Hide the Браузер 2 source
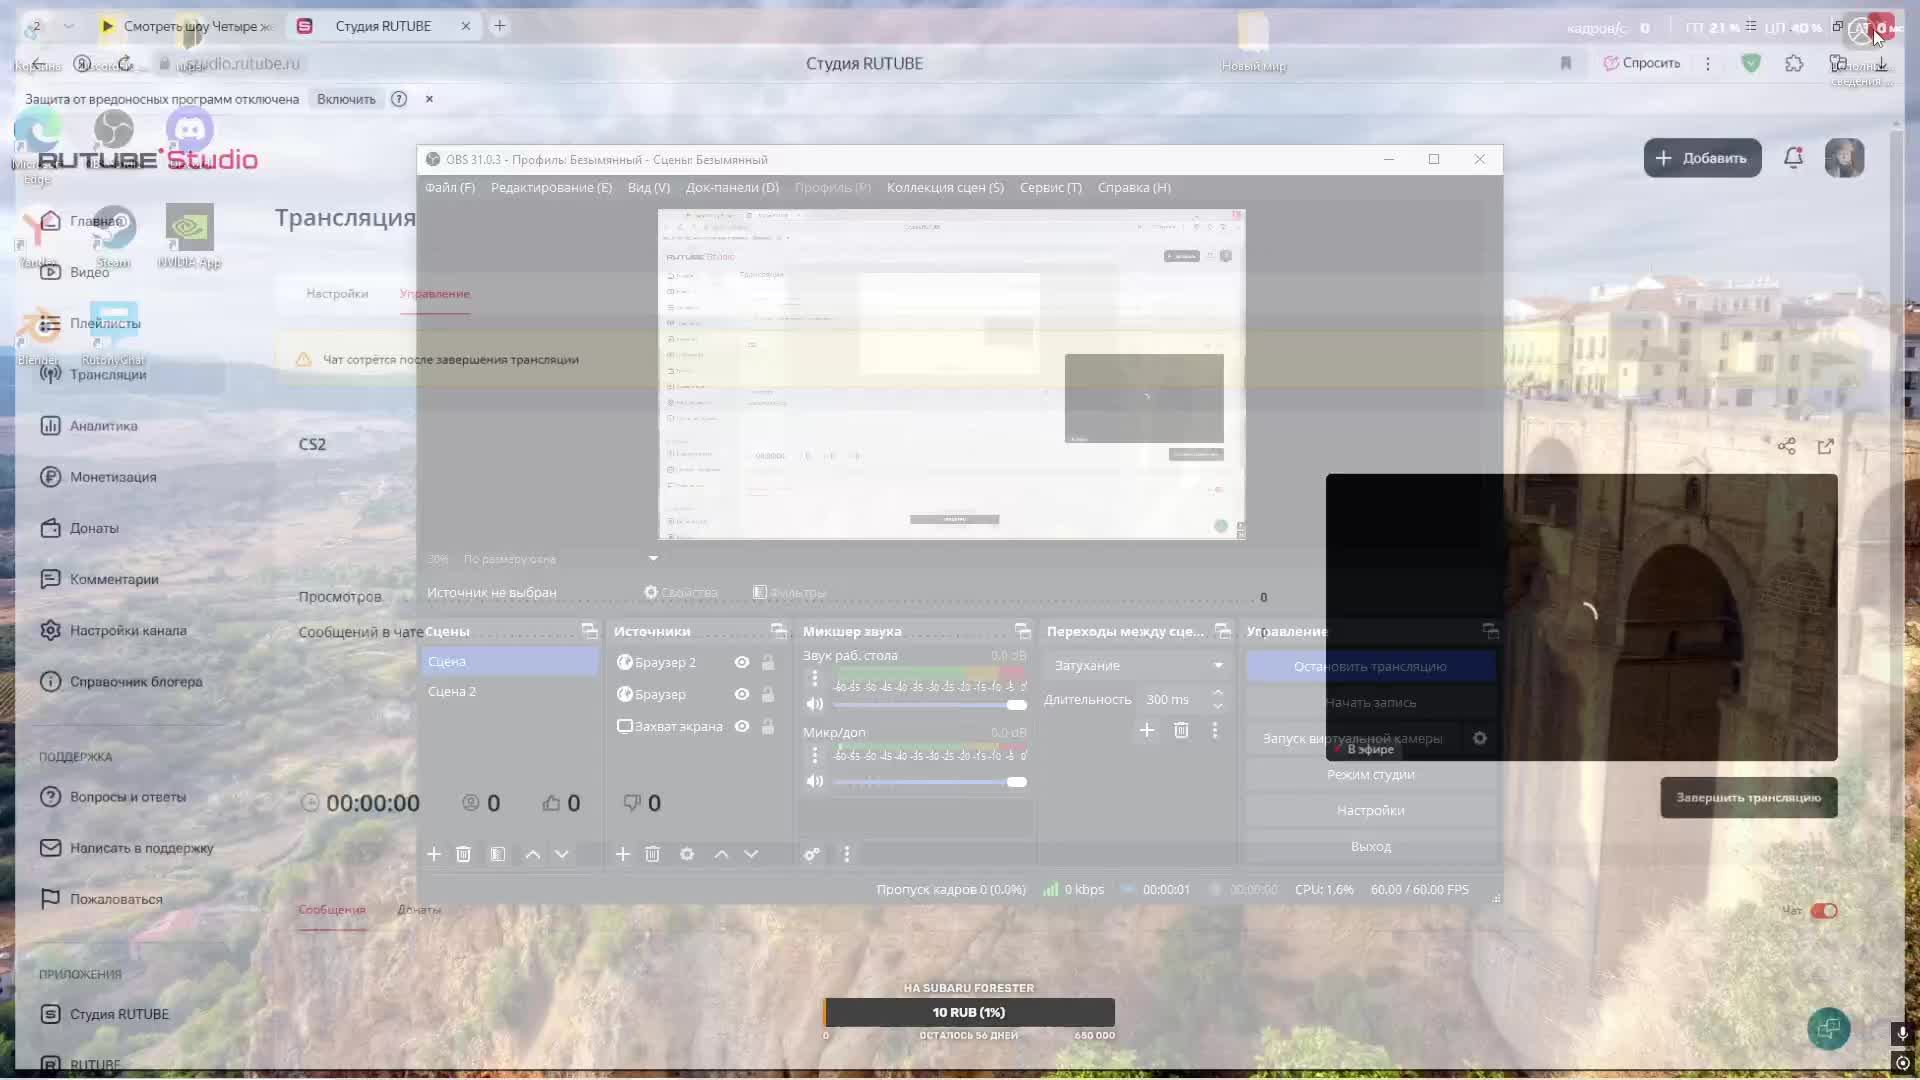Screen dimensions: 1920x1080 [x=742, y=662]
